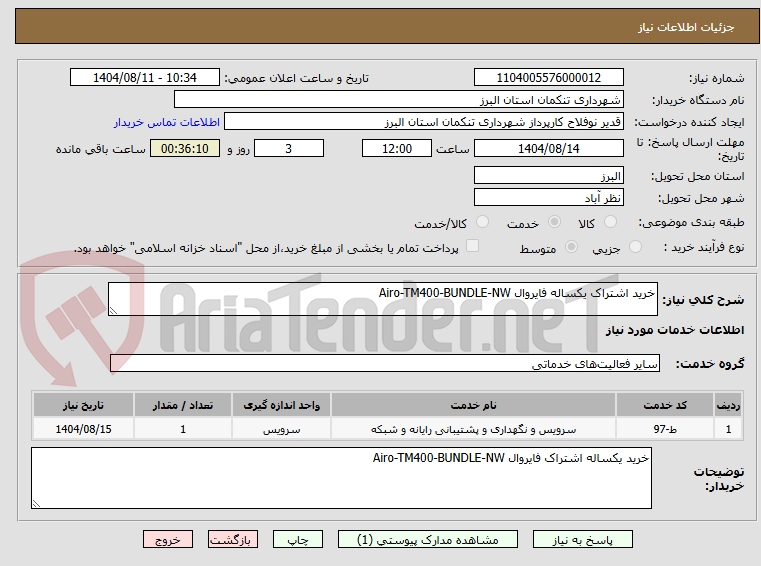The width and height of the screenshot is (761, 566).
Task: Open the اطلاعات تماس خریدار link
Action: pos(167,122)
